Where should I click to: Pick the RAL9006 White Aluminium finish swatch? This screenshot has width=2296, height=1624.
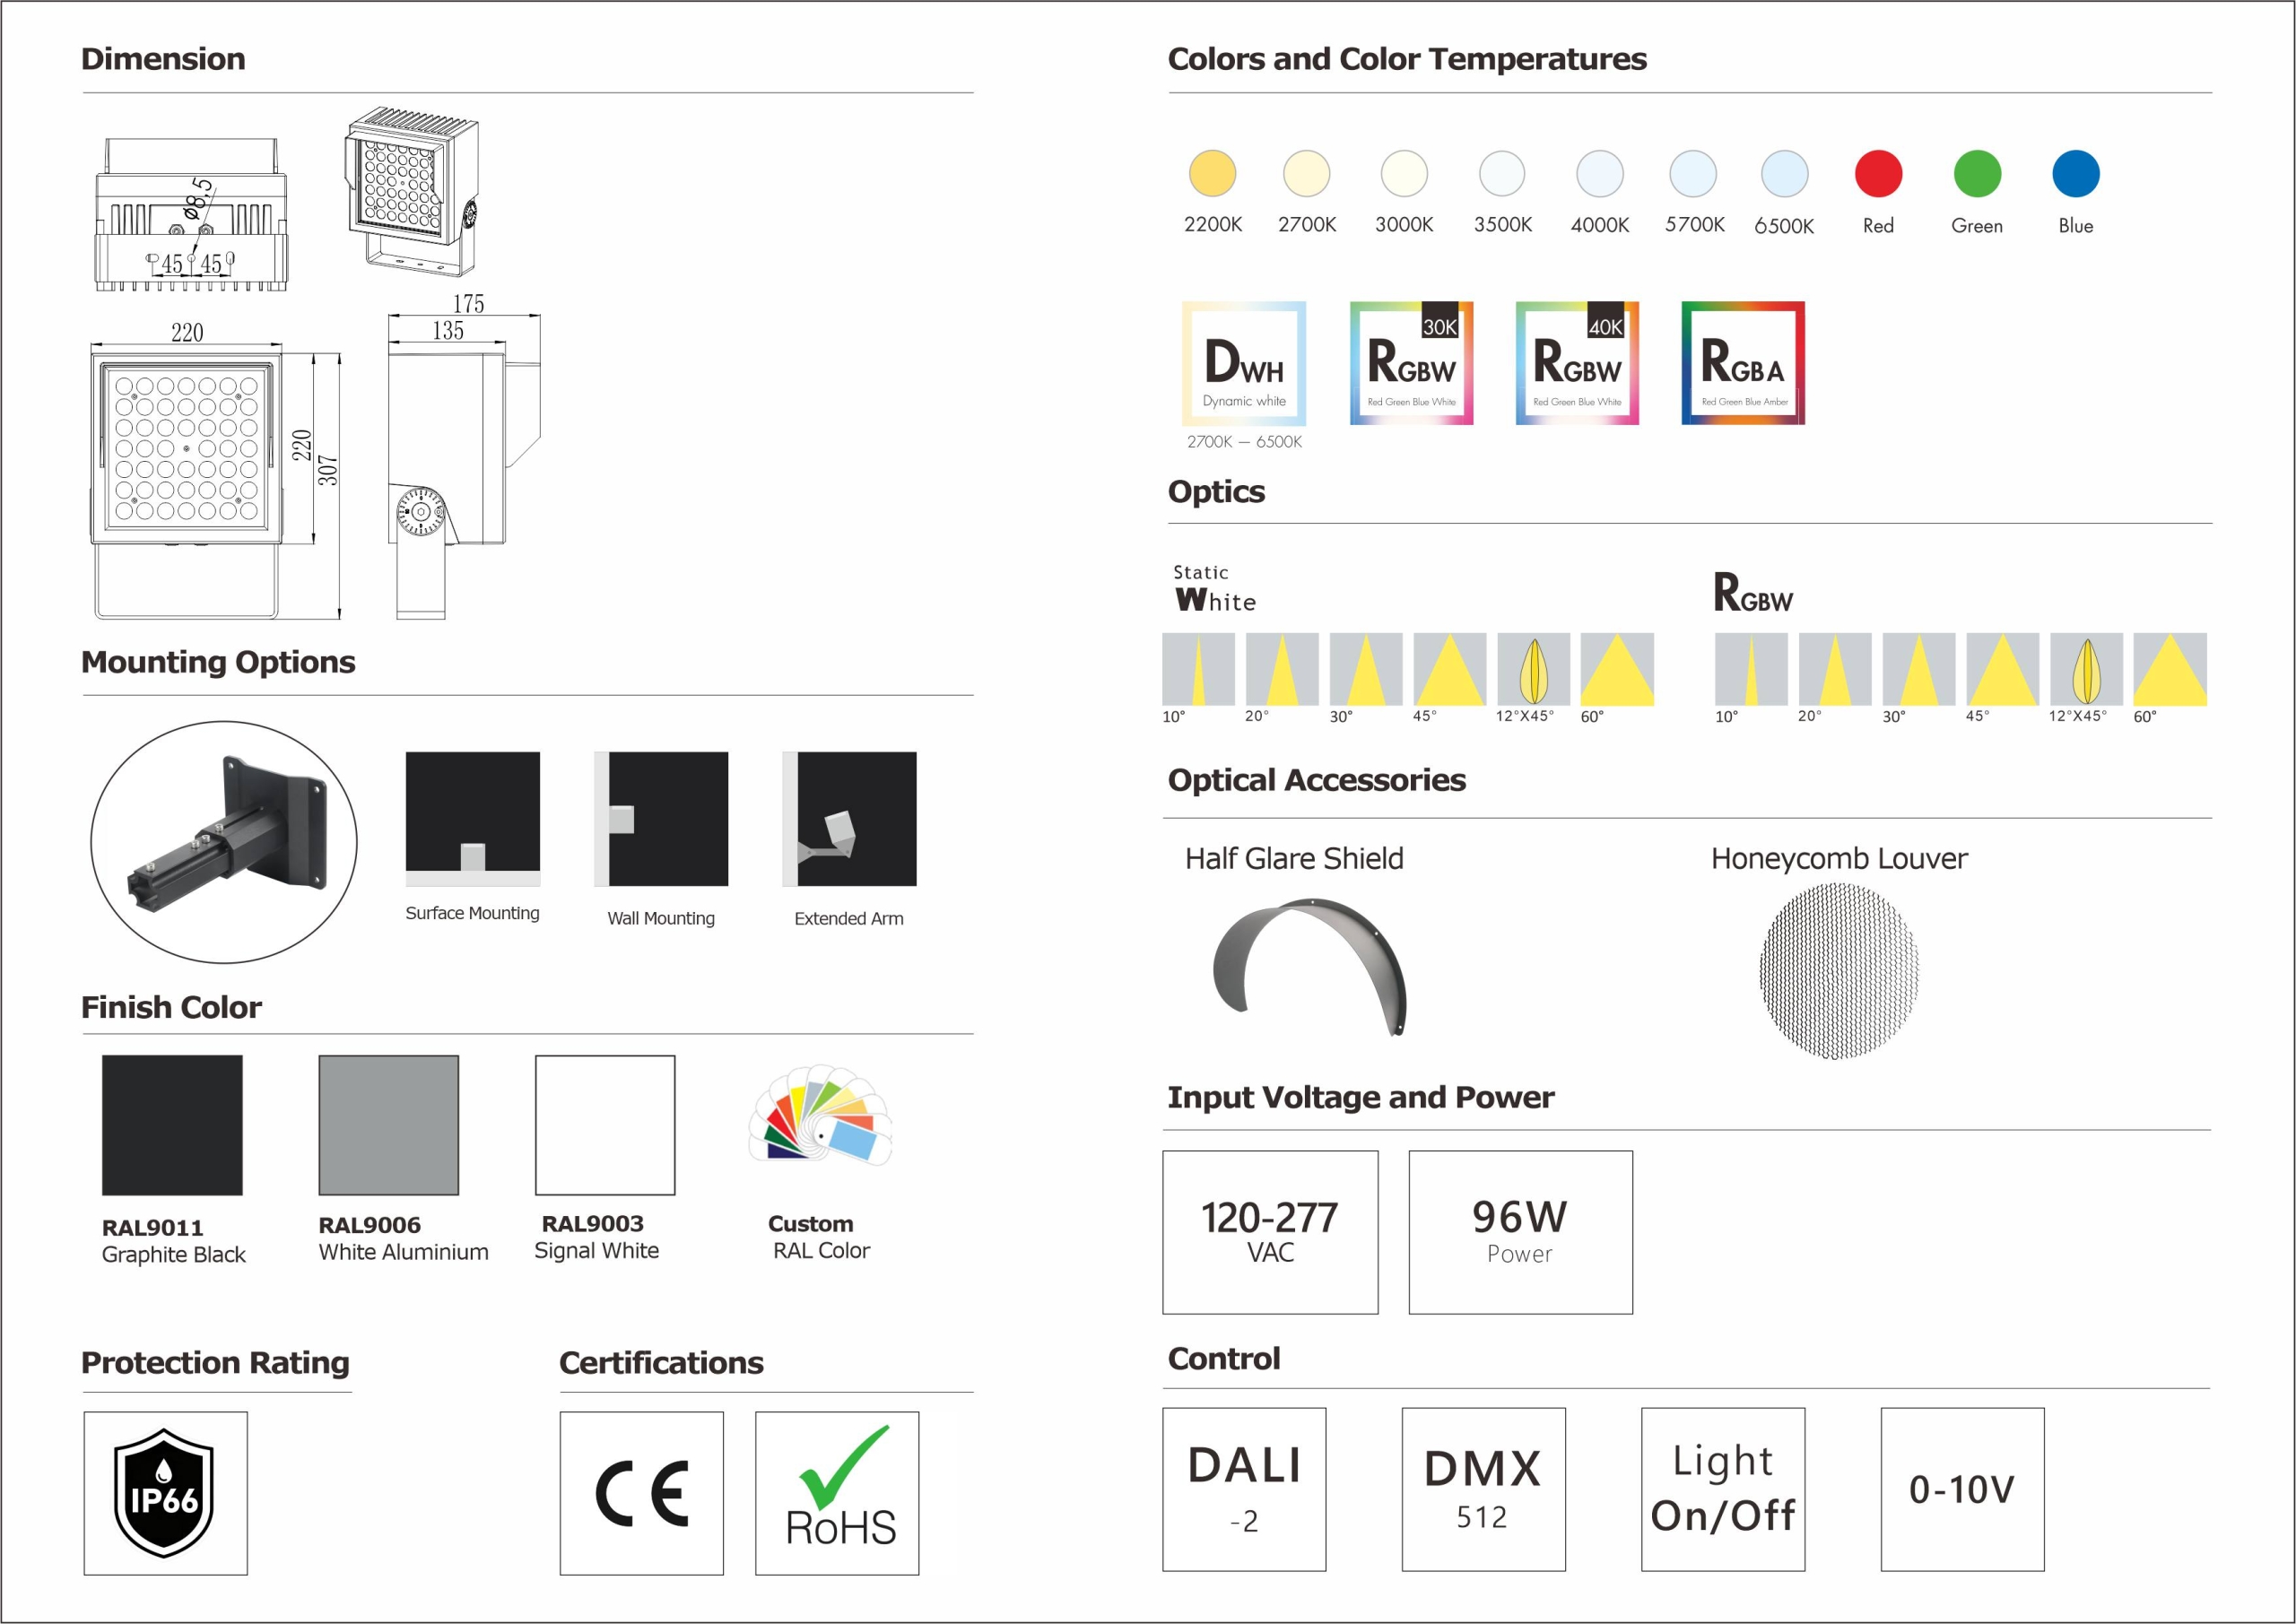tap(388, 1125)
